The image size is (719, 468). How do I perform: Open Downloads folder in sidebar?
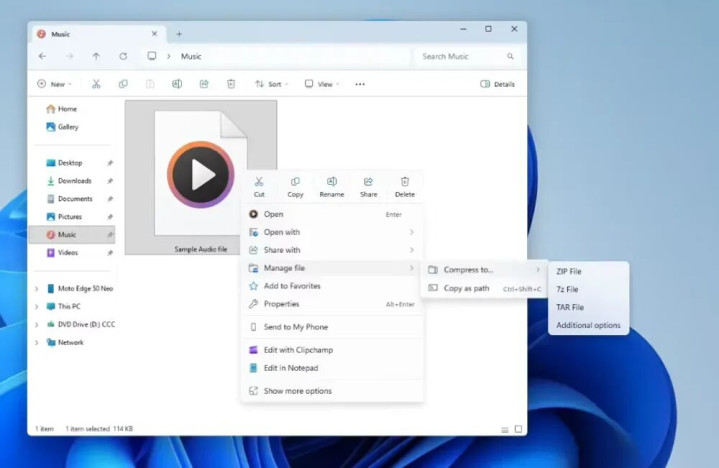pyautogui.click(x=75, y=181)
